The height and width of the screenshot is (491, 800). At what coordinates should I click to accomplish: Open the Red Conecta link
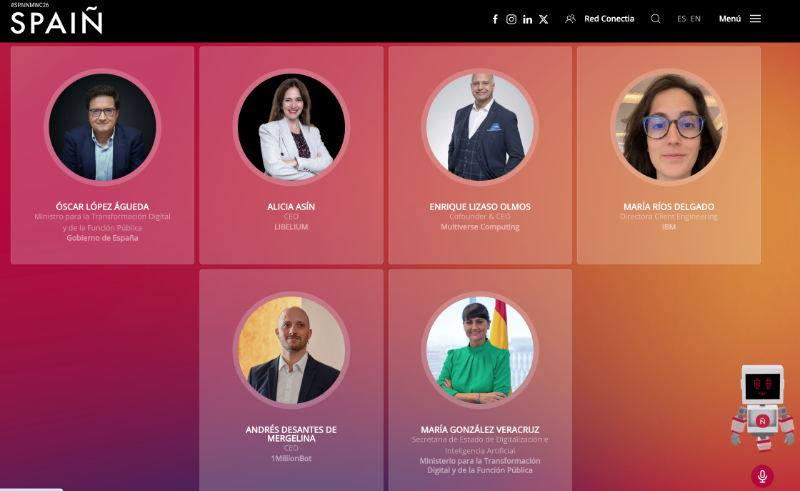click(x=609, y=19)
